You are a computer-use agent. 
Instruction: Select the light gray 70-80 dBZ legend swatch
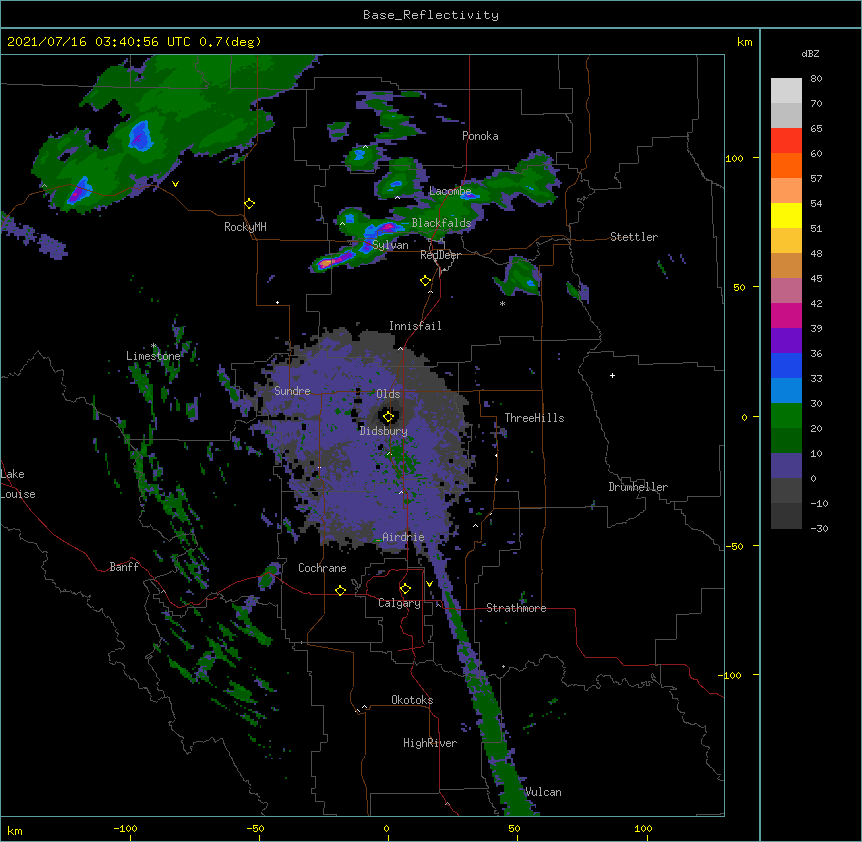(786, 91)
